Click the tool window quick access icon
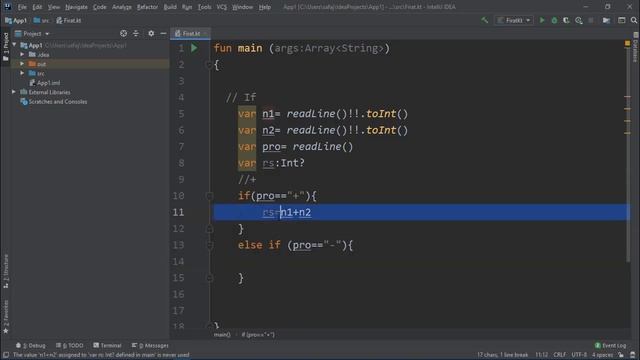 point(6,355)
